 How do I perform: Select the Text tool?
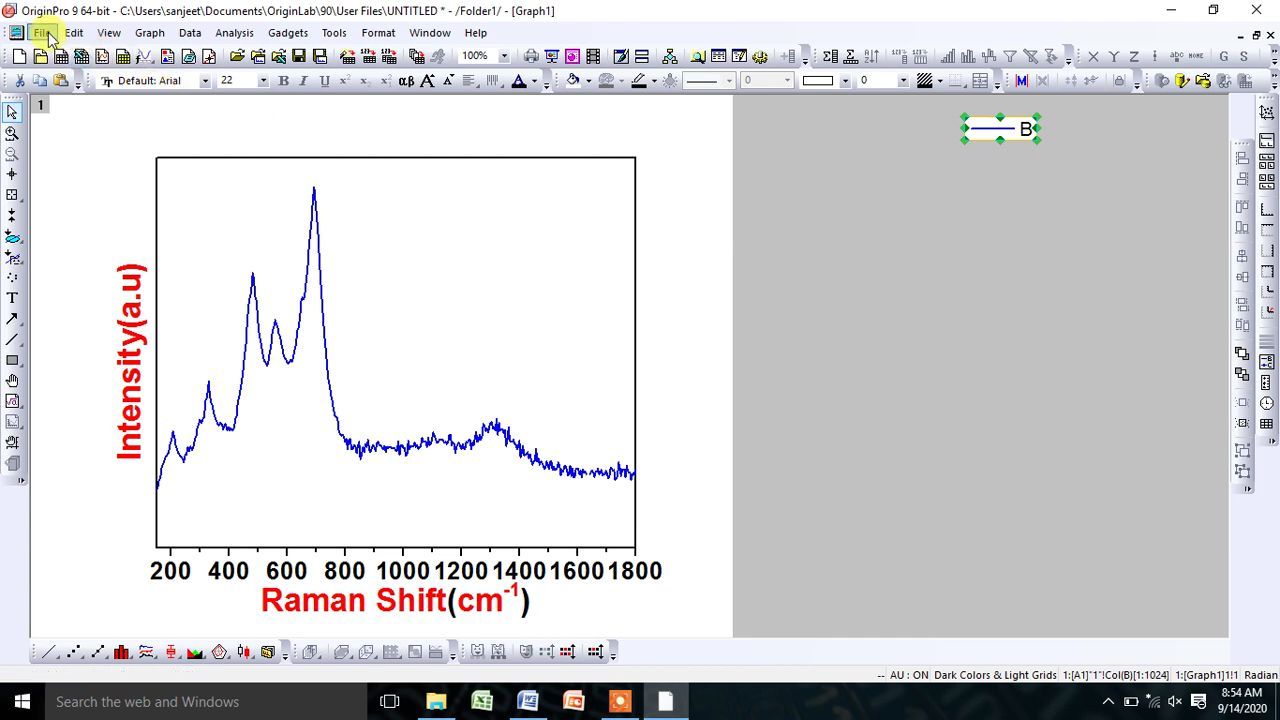[x=12, y=298]
